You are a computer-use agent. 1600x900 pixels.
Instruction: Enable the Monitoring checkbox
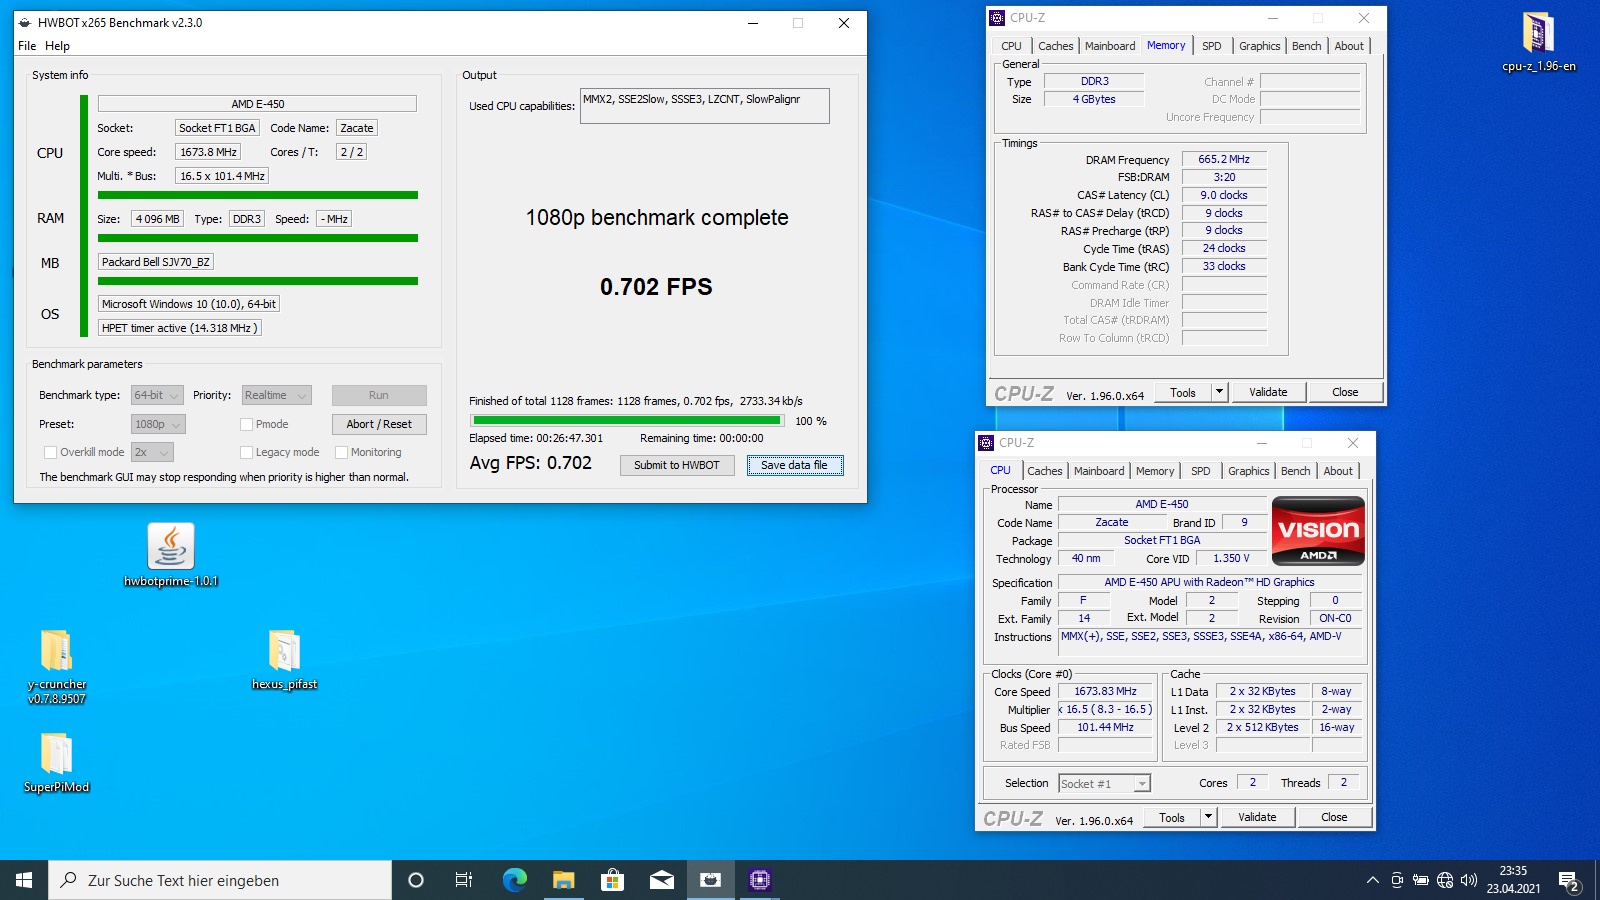(341, 452)
